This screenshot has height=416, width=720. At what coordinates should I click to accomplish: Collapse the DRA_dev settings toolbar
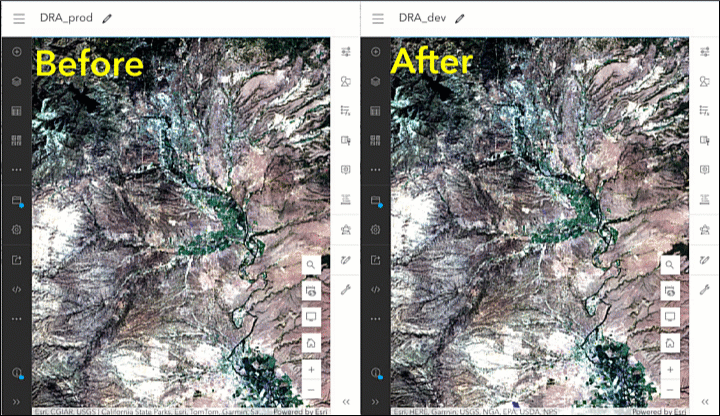[x=705, y=402]
